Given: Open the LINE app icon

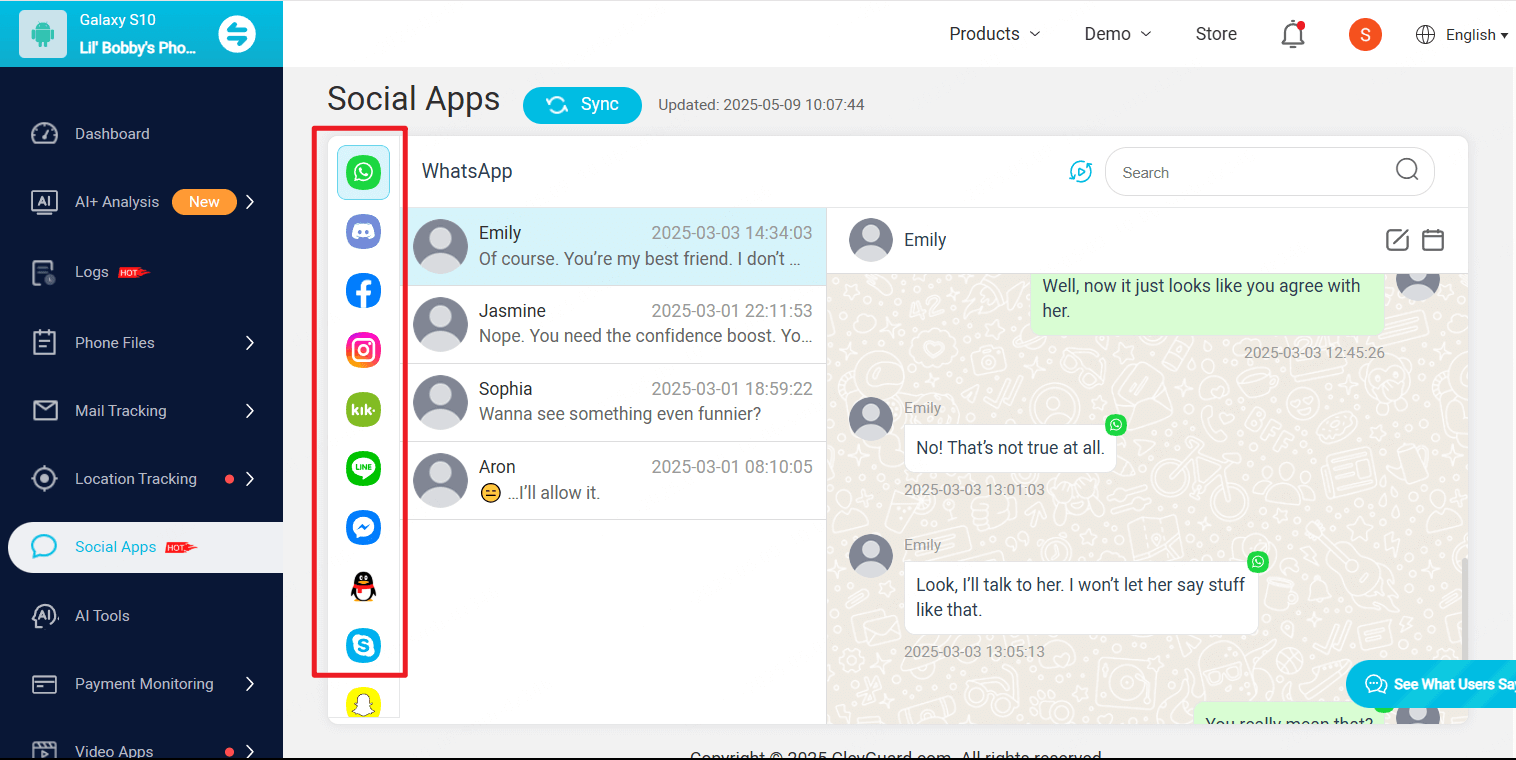Looking at the screenshot, I should [x=363, y=468].
